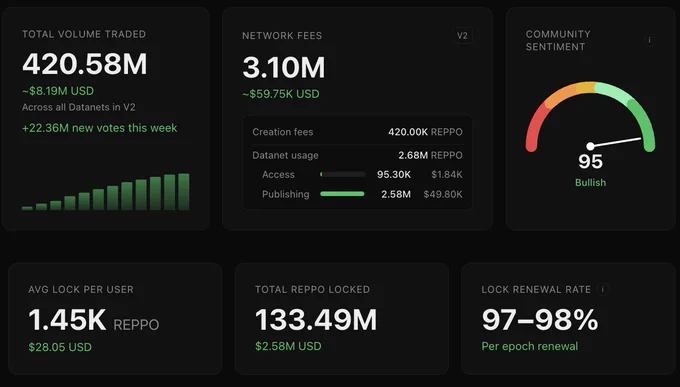The image size is (680, 387).
Task: Click the Lock Renewal Rate info icon
Action: 602,289
